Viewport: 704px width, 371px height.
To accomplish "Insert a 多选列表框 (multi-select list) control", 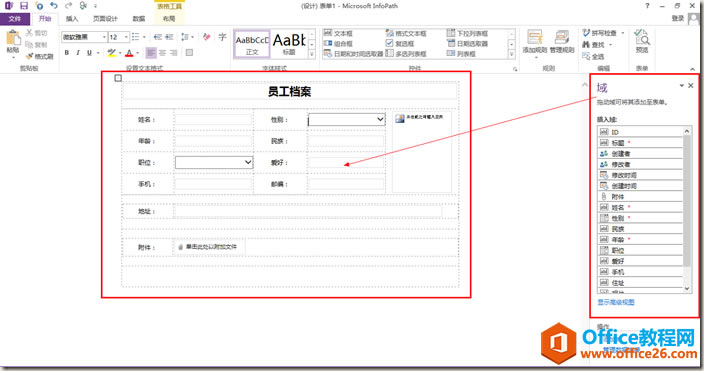I will tap(406, 54).
